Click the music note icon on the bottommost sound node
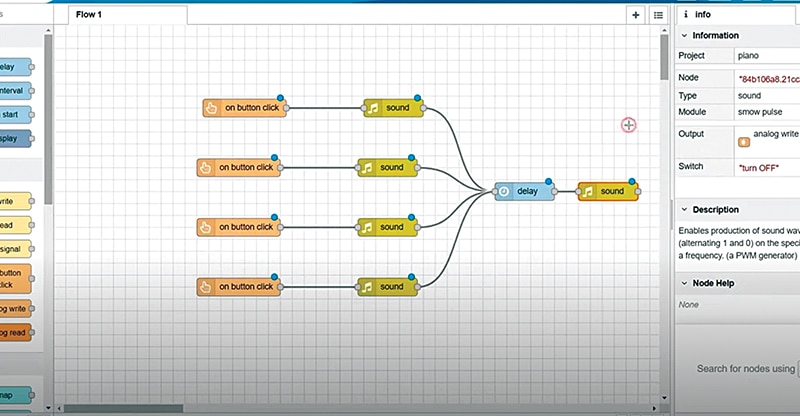This screenshot has height=416, width=800. [x=367, y=287]
